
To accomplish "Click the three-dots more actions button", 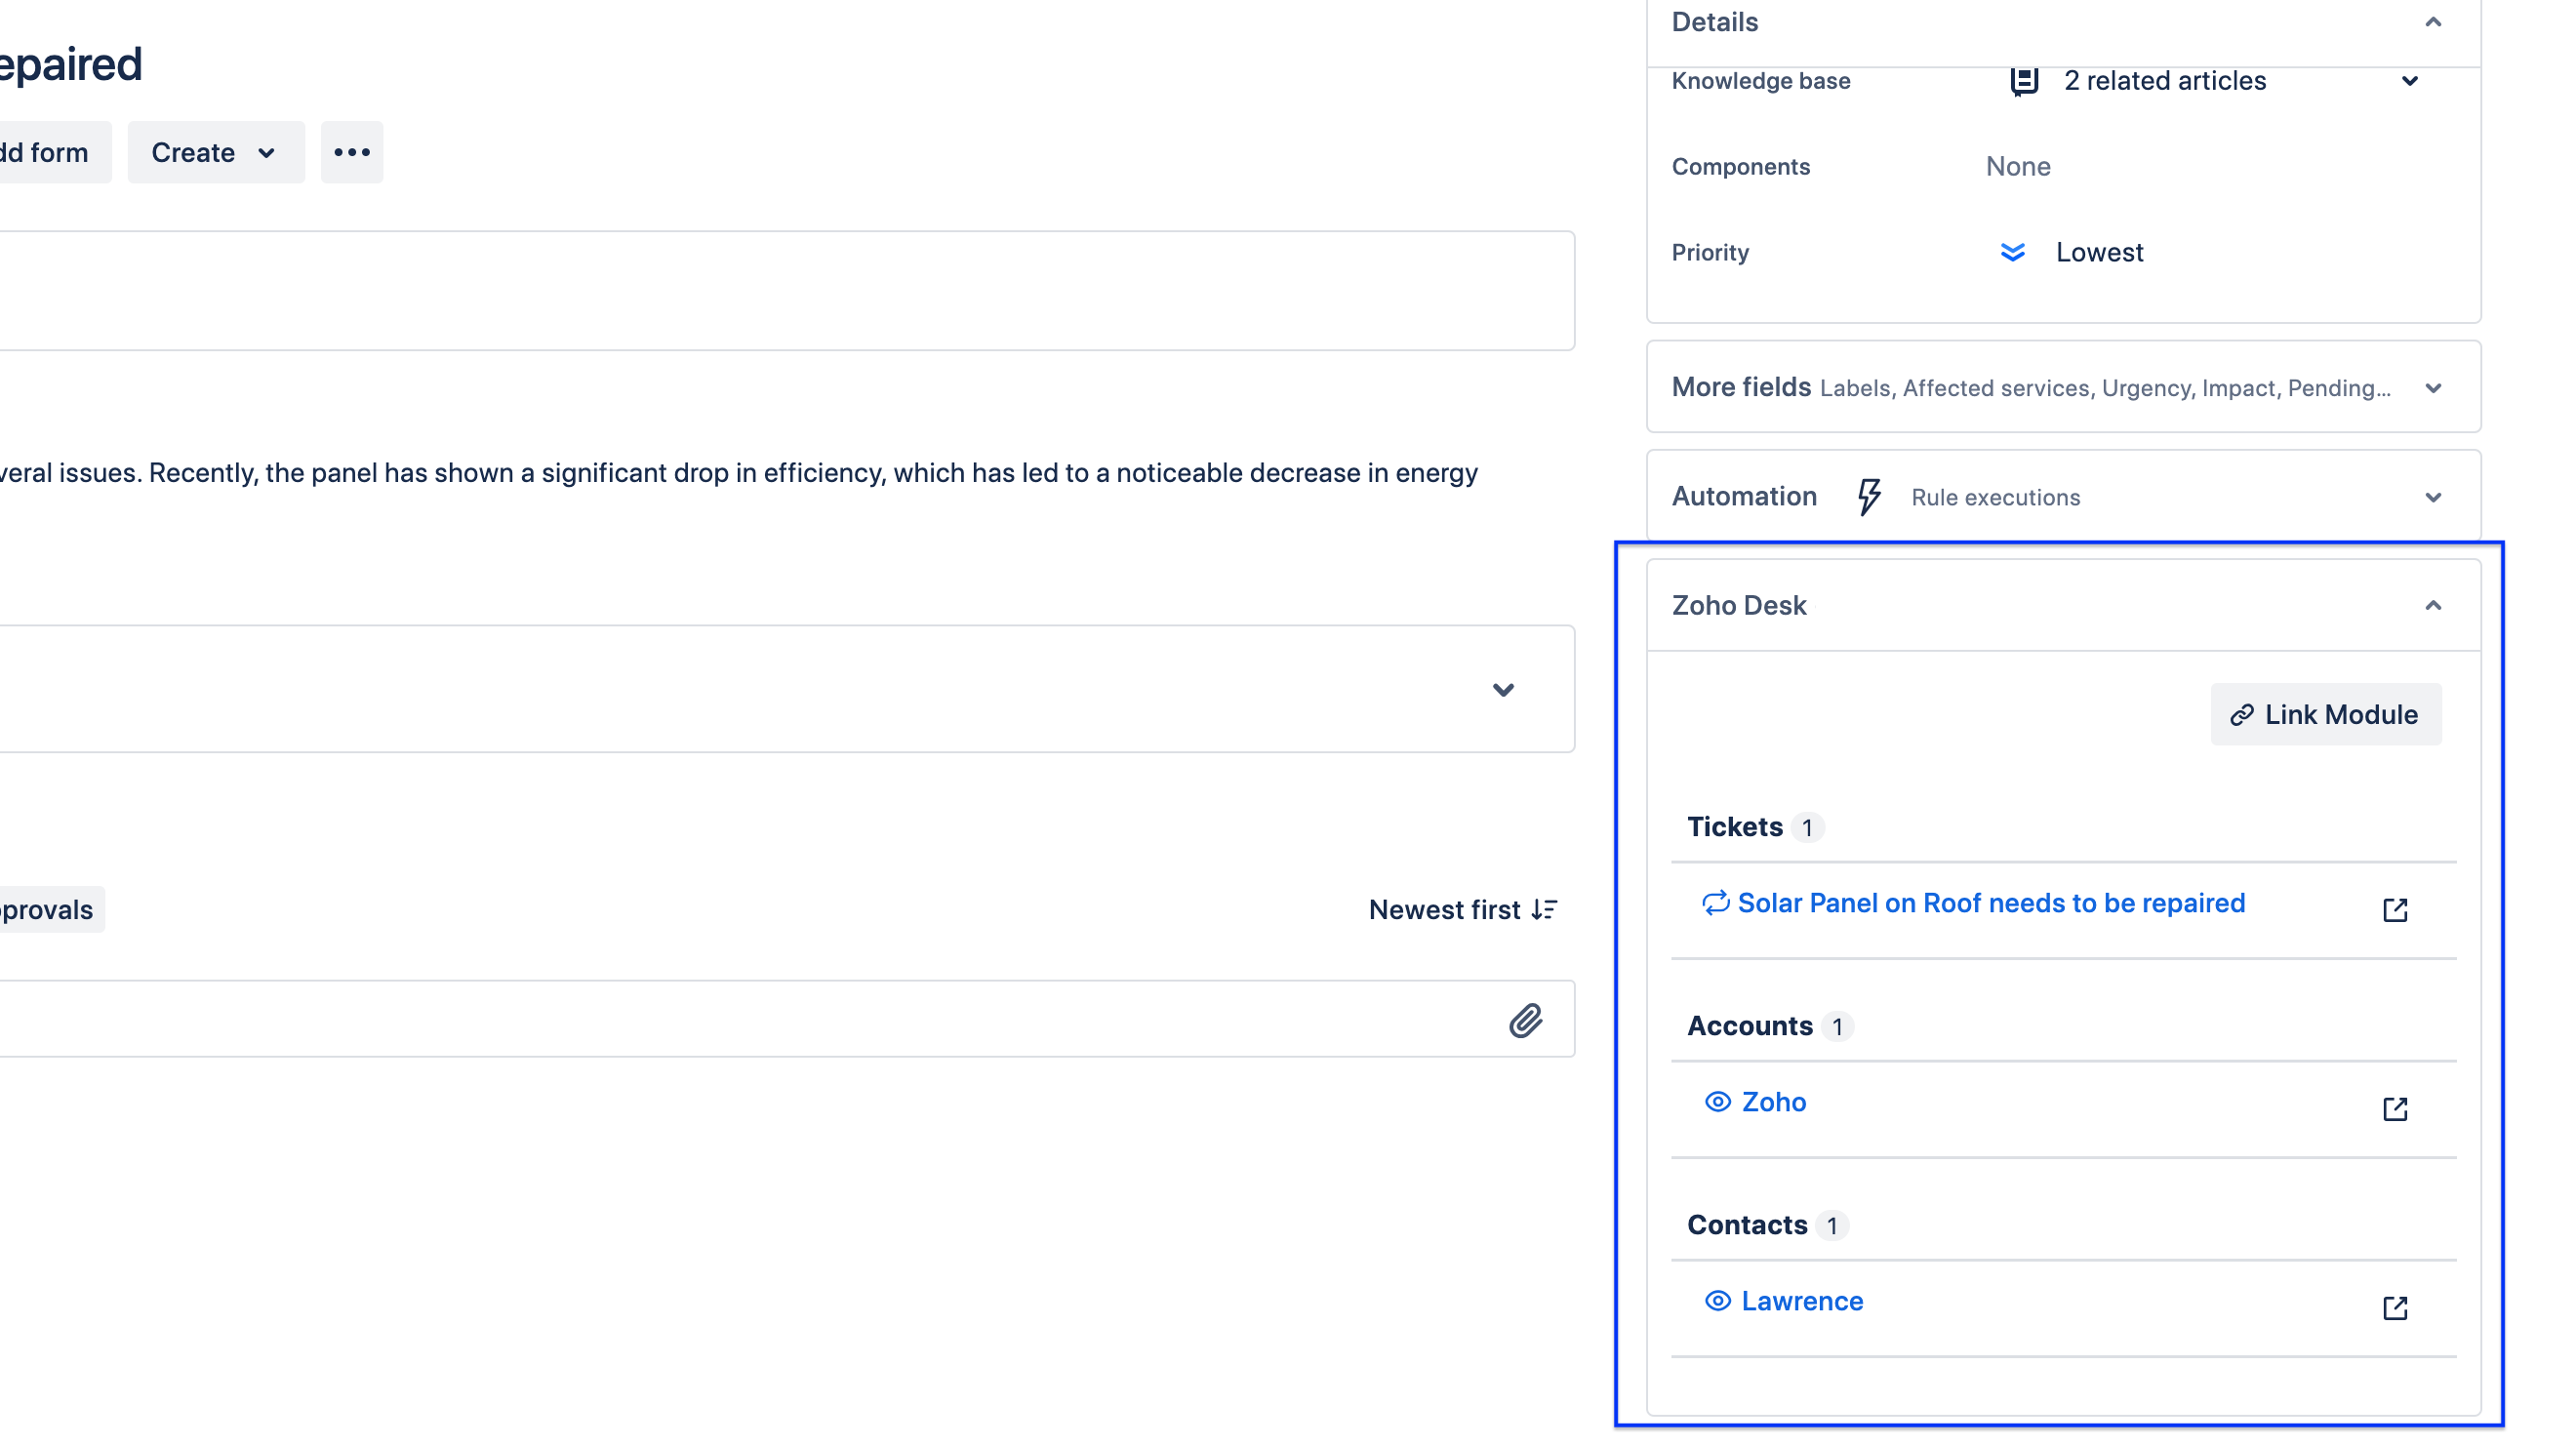I will tap(352, 152).
